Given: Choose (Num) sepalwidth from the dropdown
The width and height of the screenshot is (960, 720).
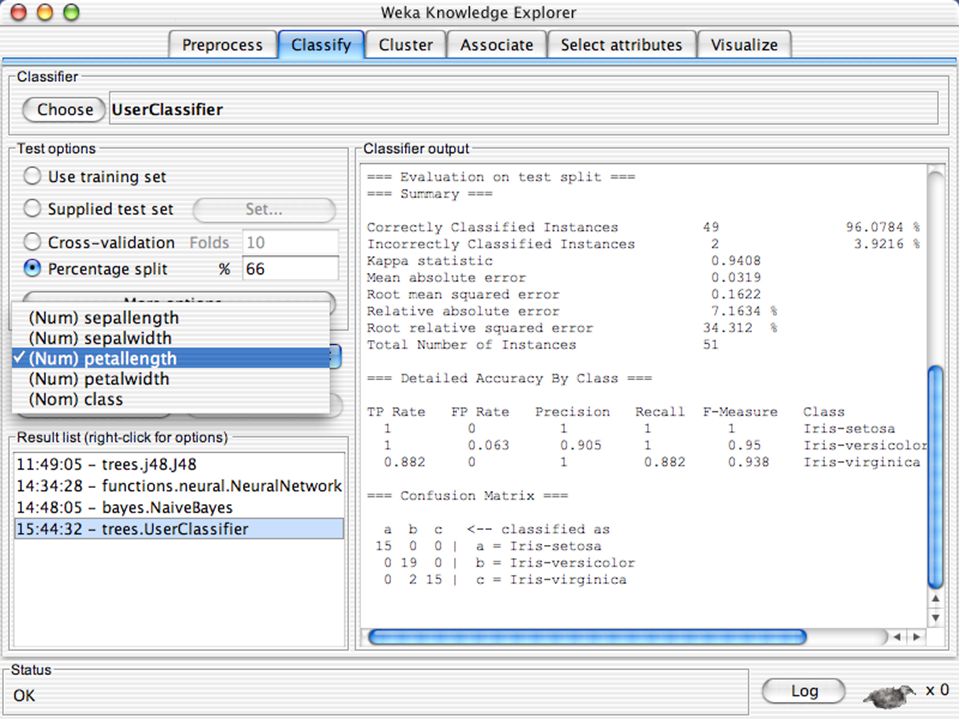Looking at the screenshot, I should [x=171, y=338].
